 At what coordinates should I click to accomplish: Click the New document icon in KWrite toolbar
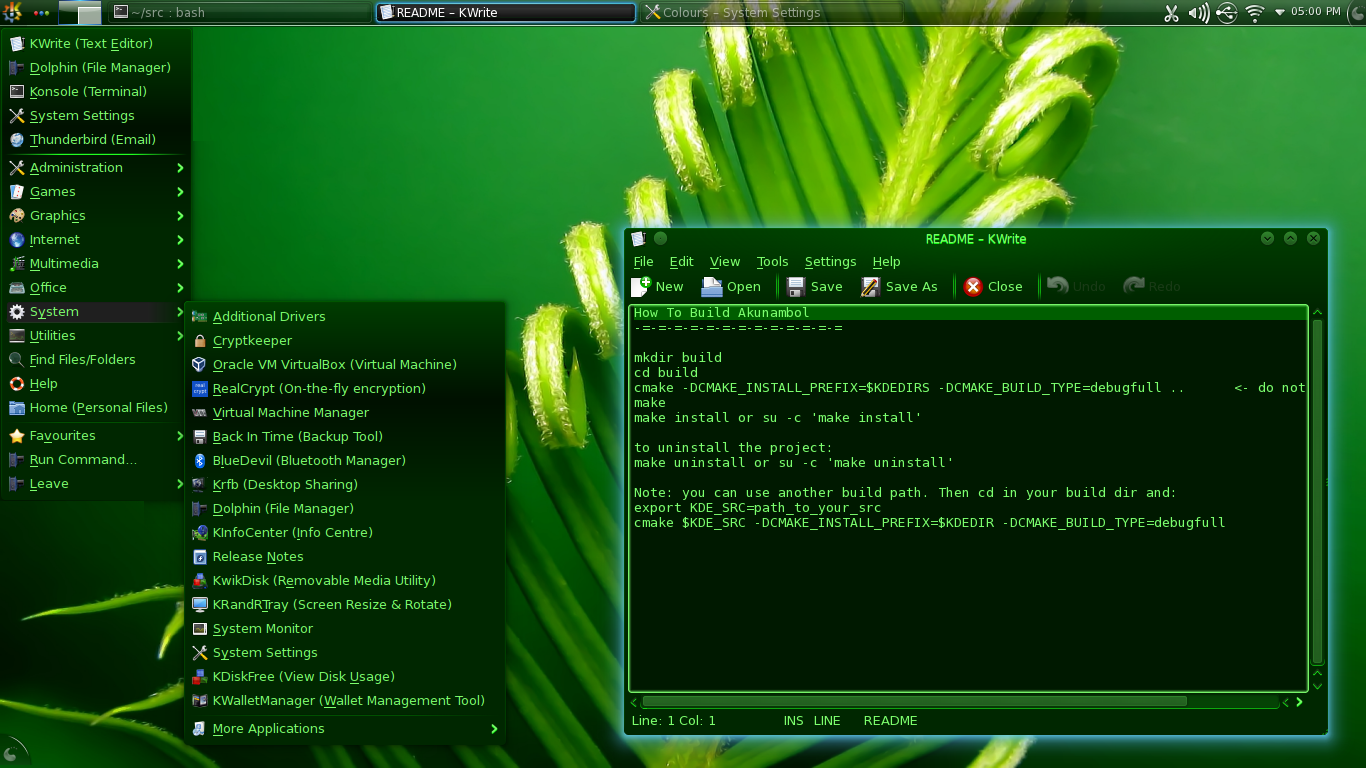641,286
